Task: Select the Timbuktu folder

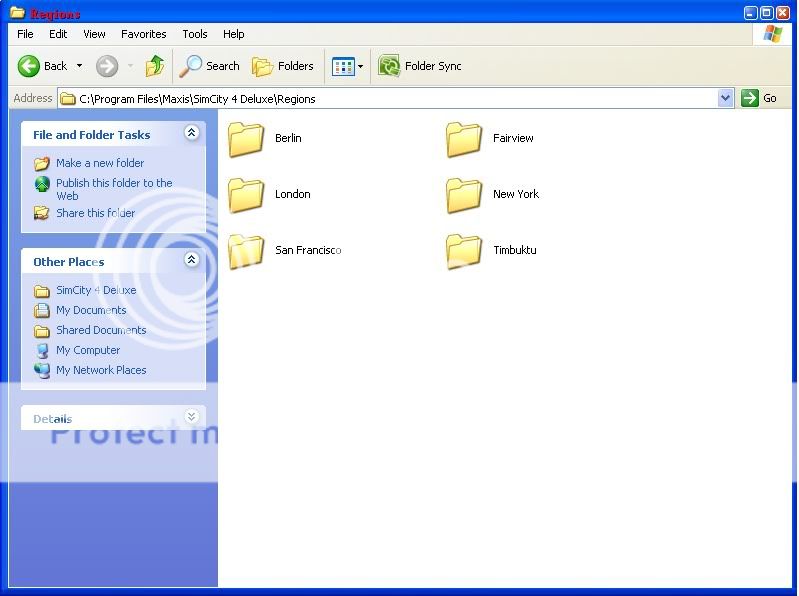Action: [464, 251]
